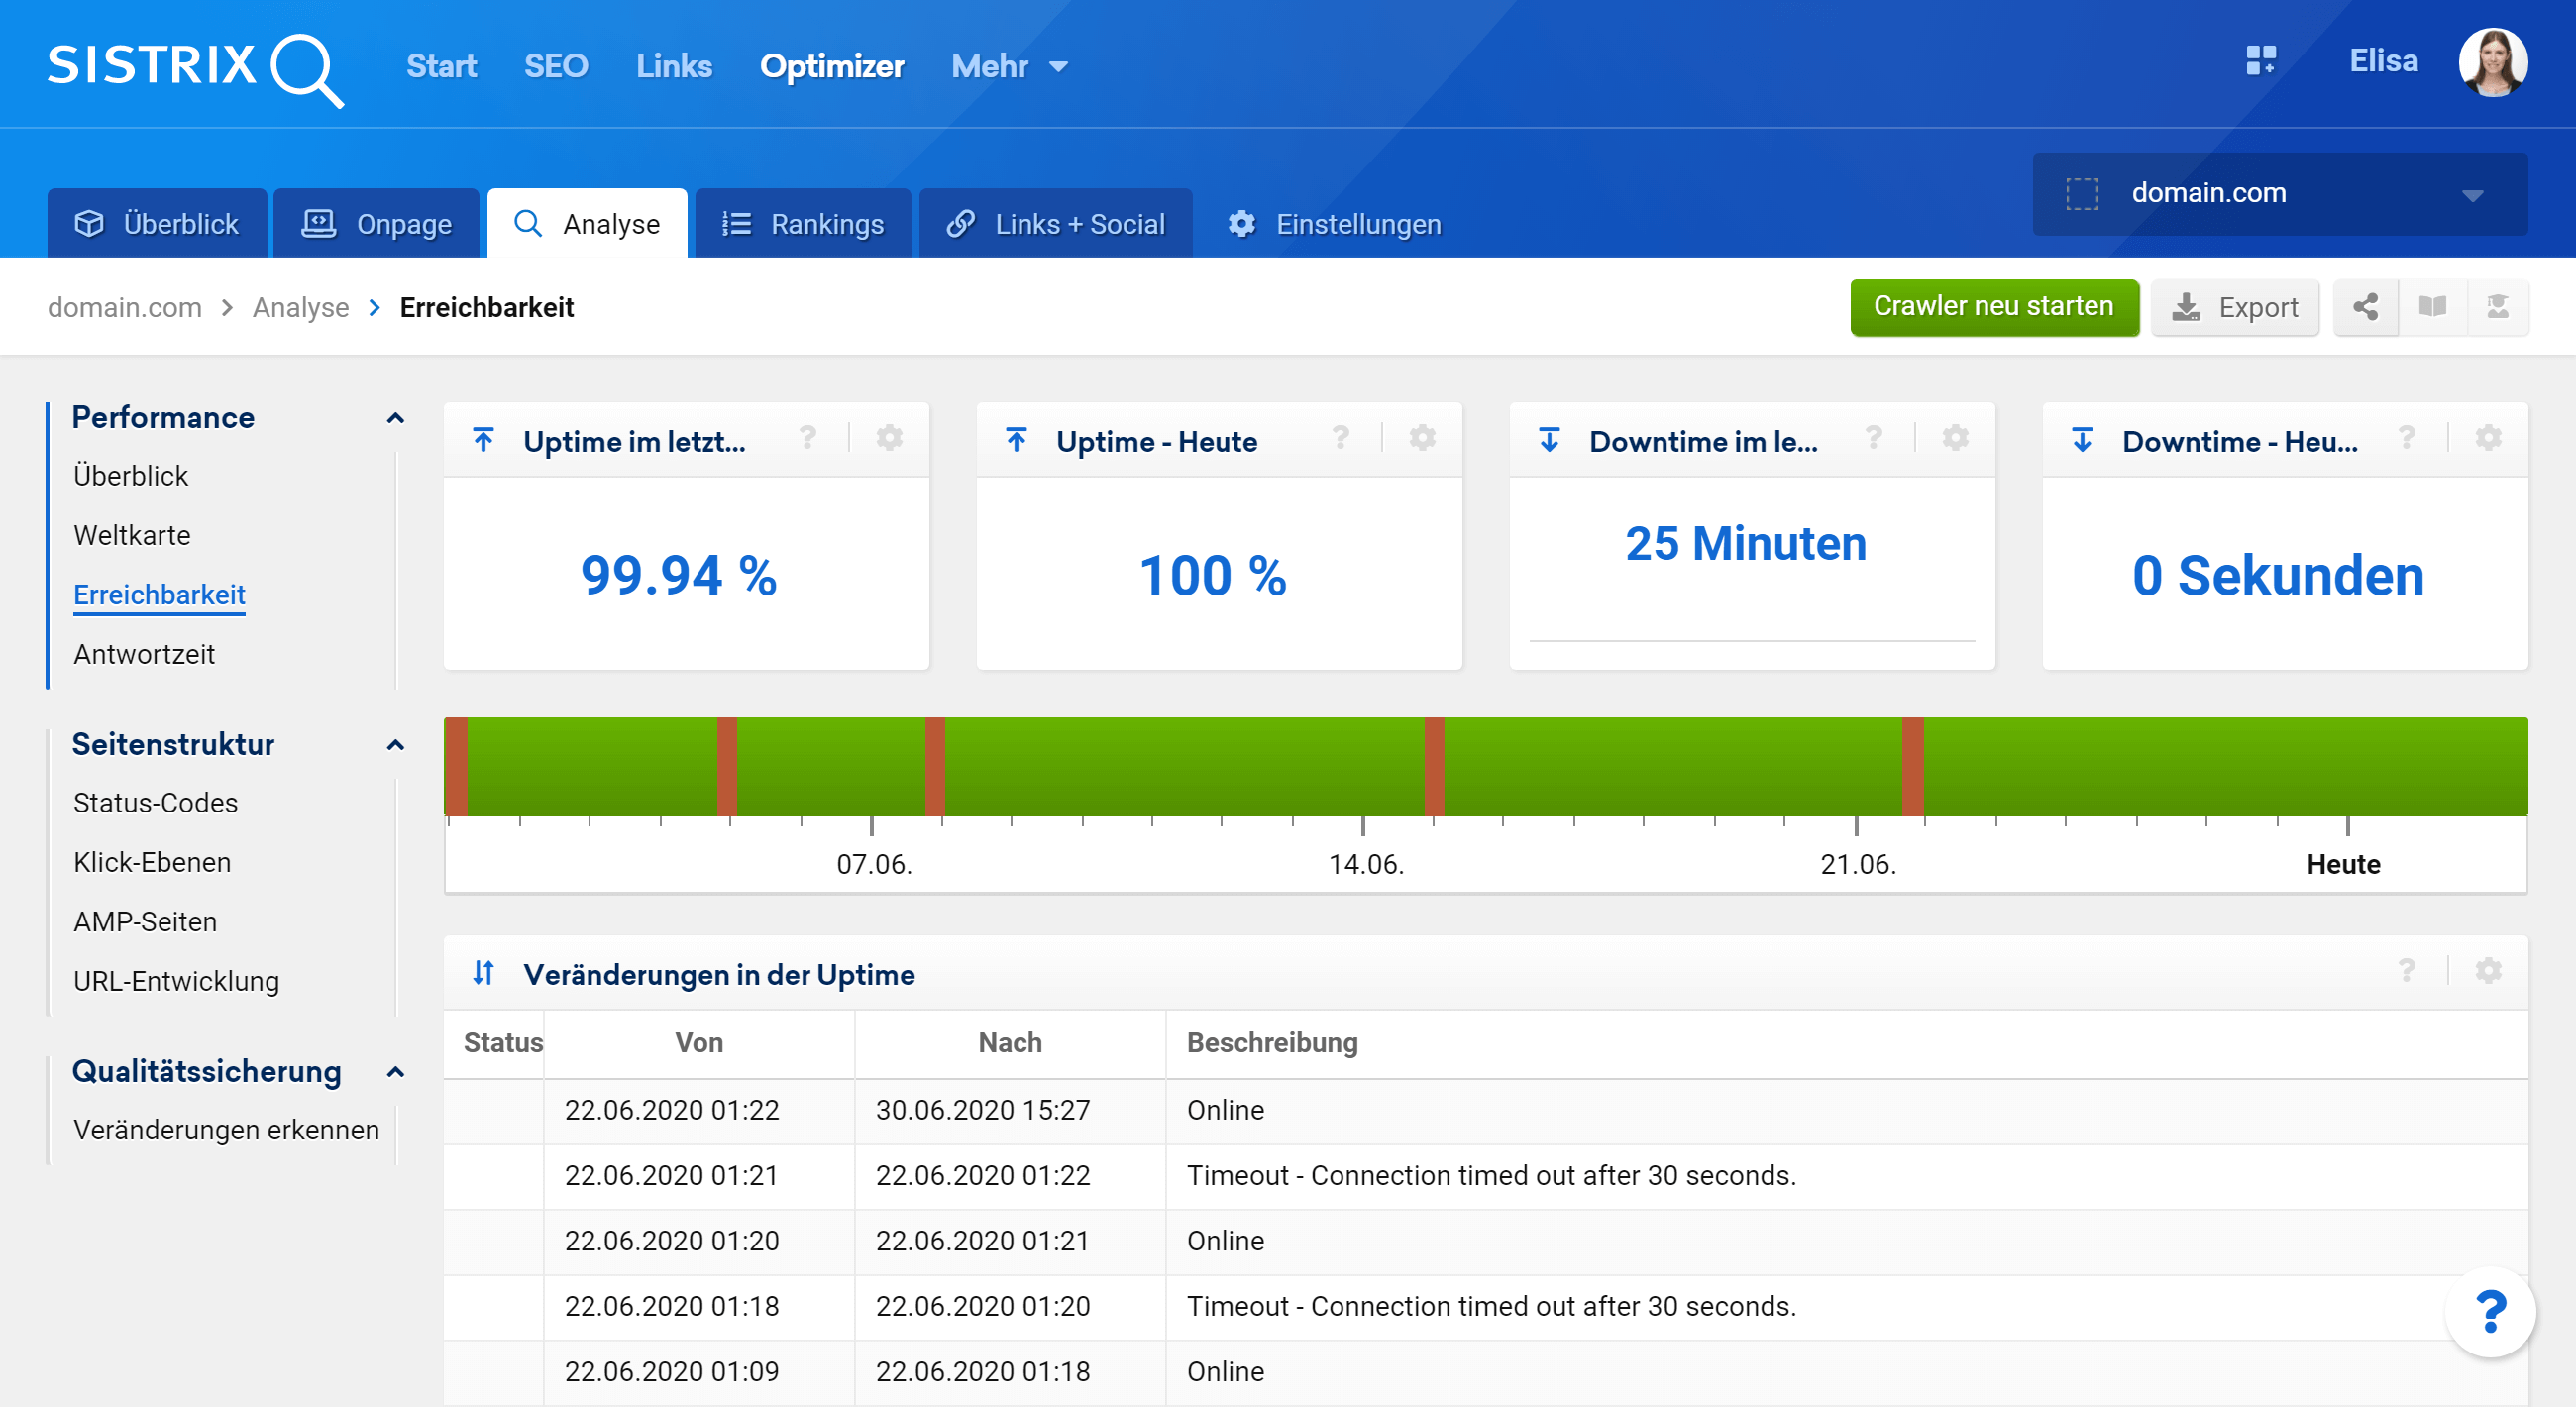Click the floating blue help question mark button

pyautogui.click(x=2490, y=1311)
